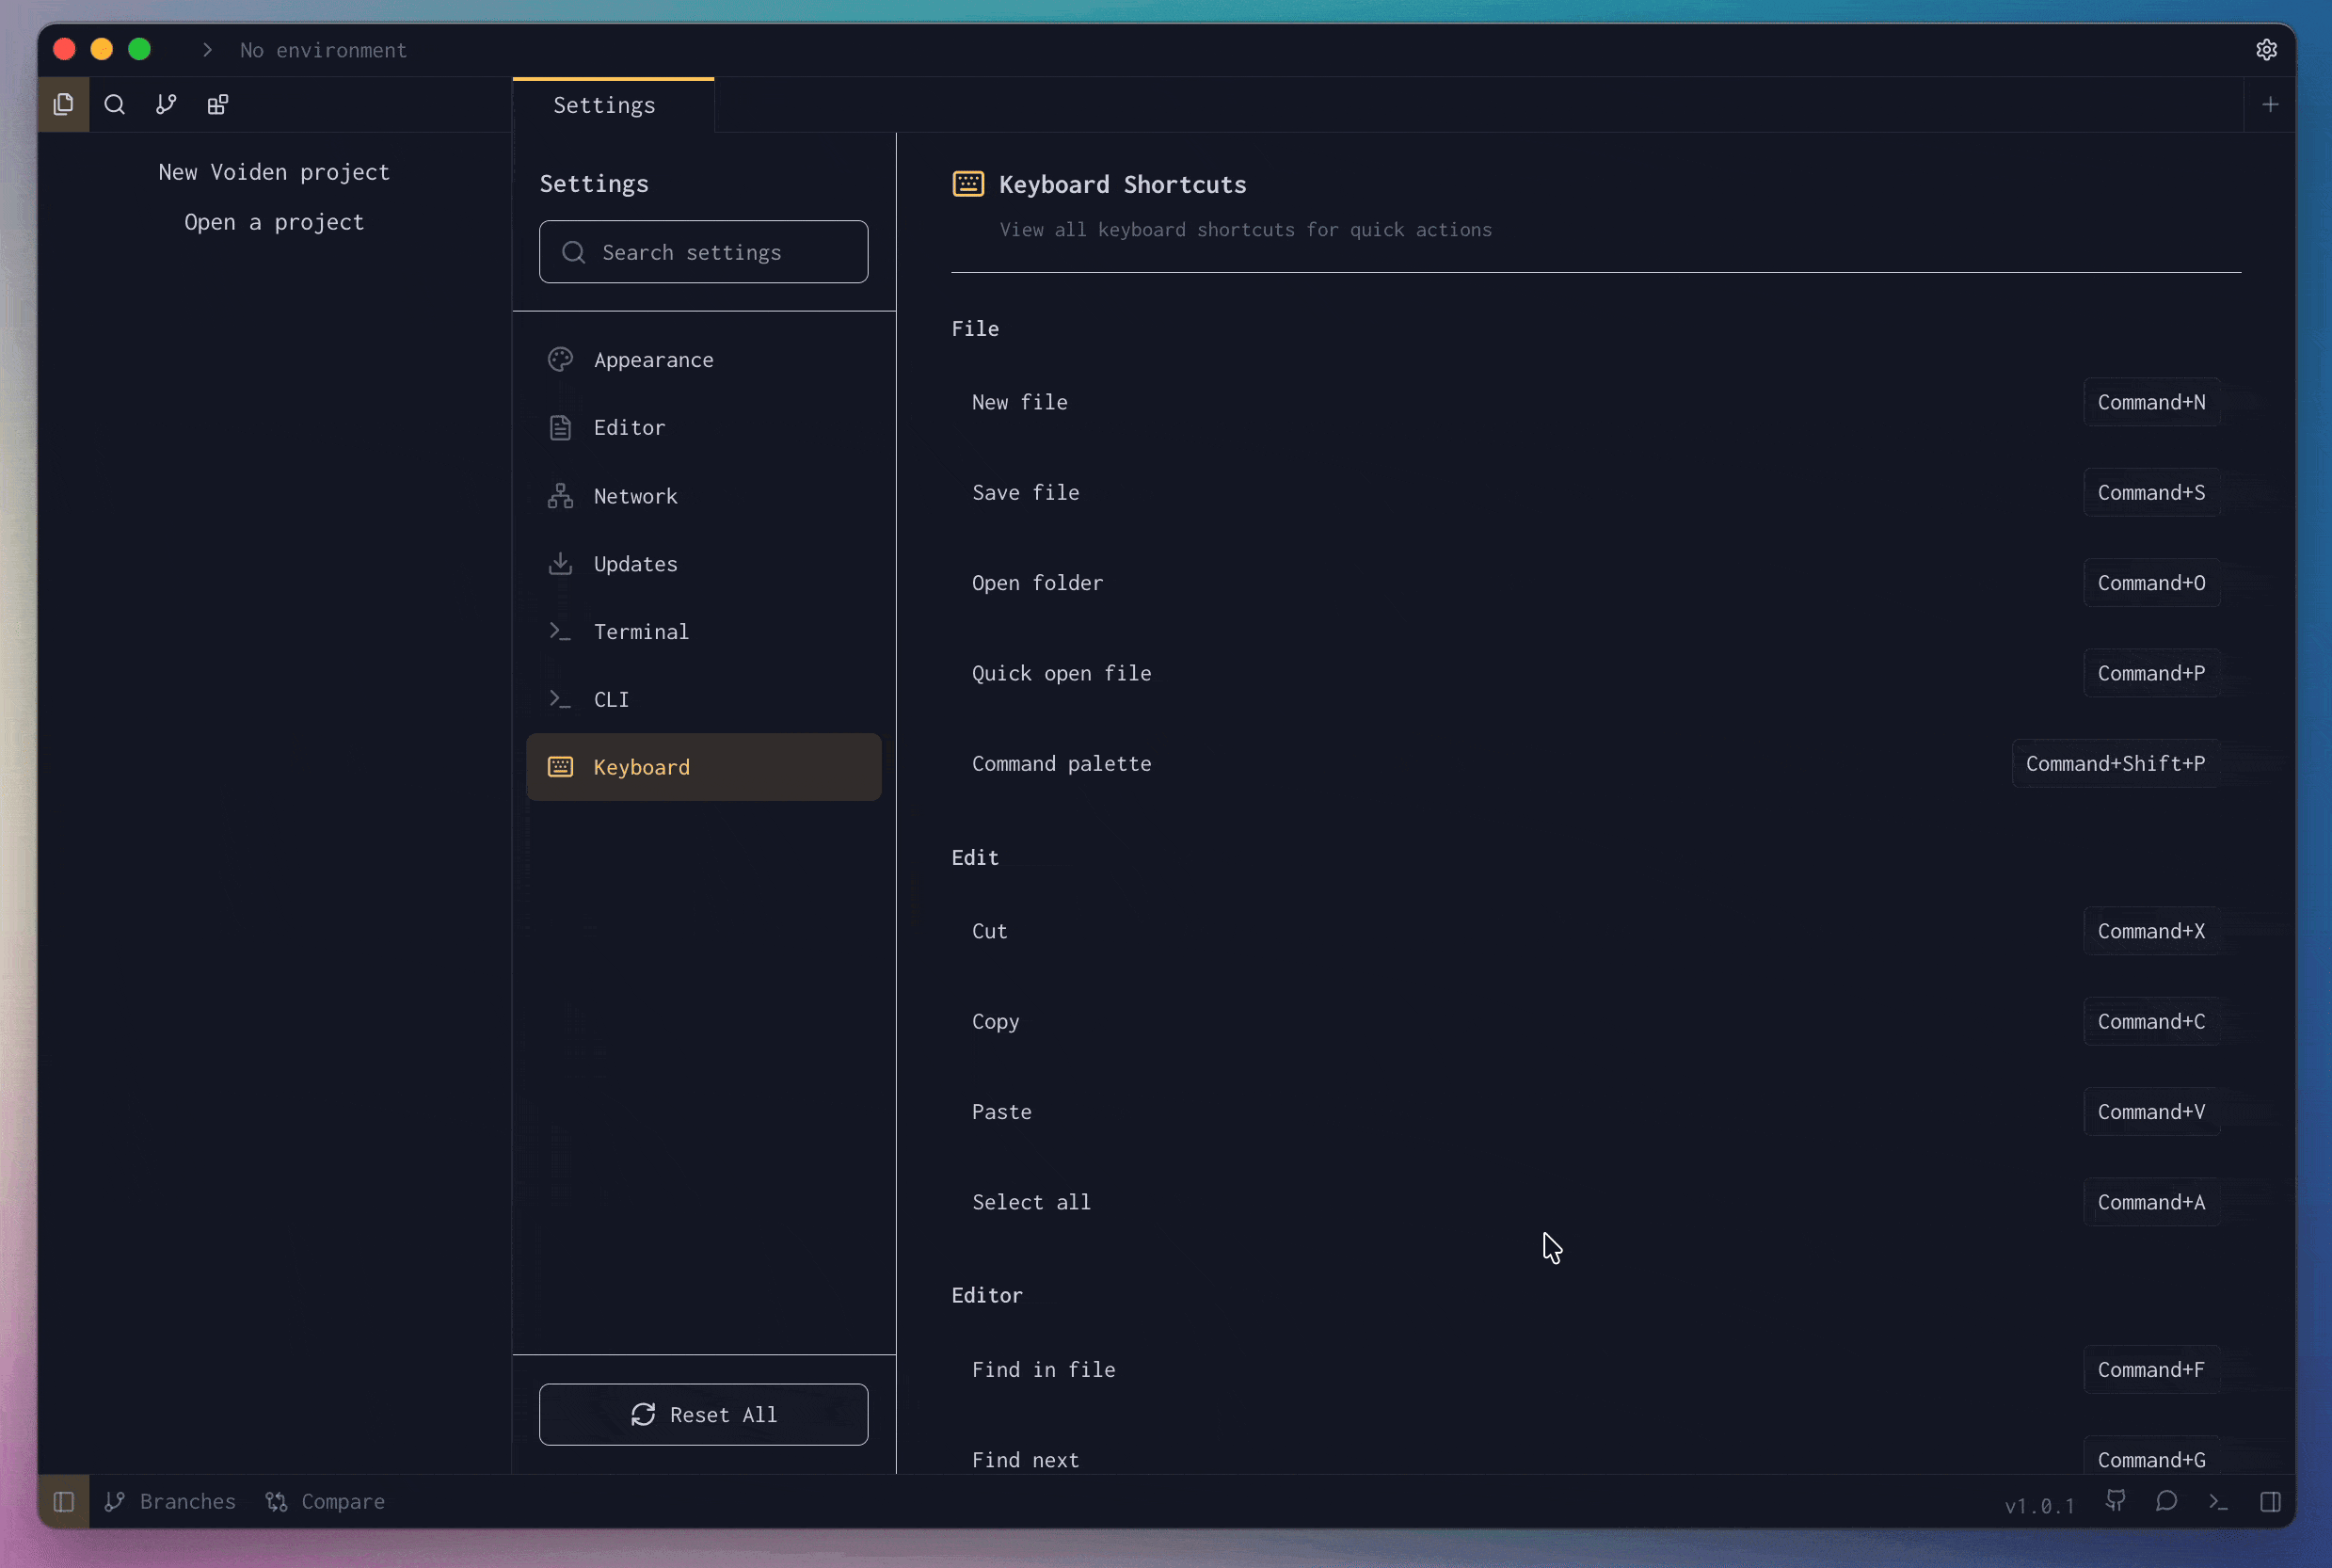Launch the terminal from the status bar
The image size is (2332, 1568).
point(2217,1500)
